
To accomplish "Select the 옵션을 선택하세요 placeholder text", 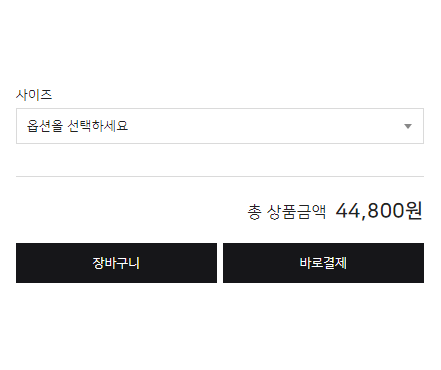I will pyautogui.click(x=77, y=126).
